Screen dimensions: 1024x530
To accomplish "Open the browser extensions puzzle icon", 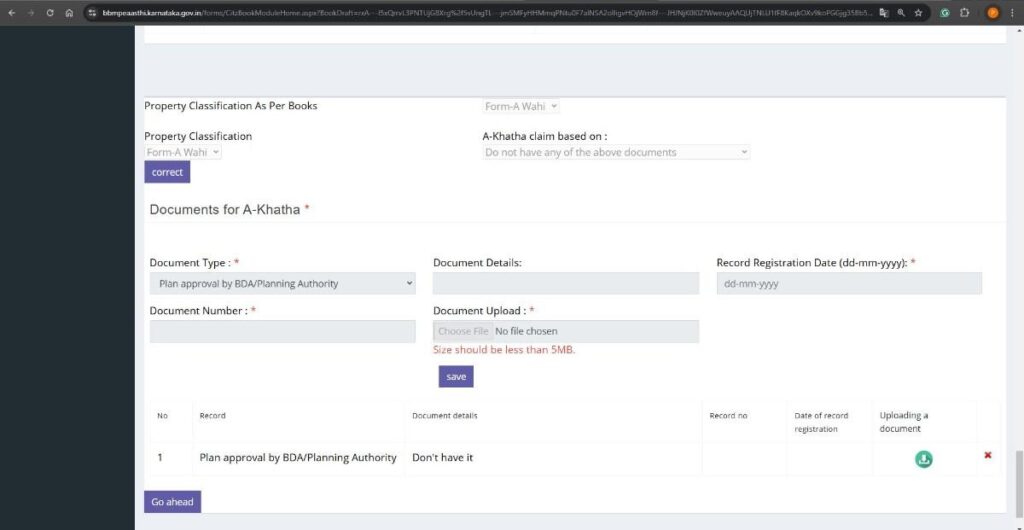I will pyautogui.click(x=965, y=13).
